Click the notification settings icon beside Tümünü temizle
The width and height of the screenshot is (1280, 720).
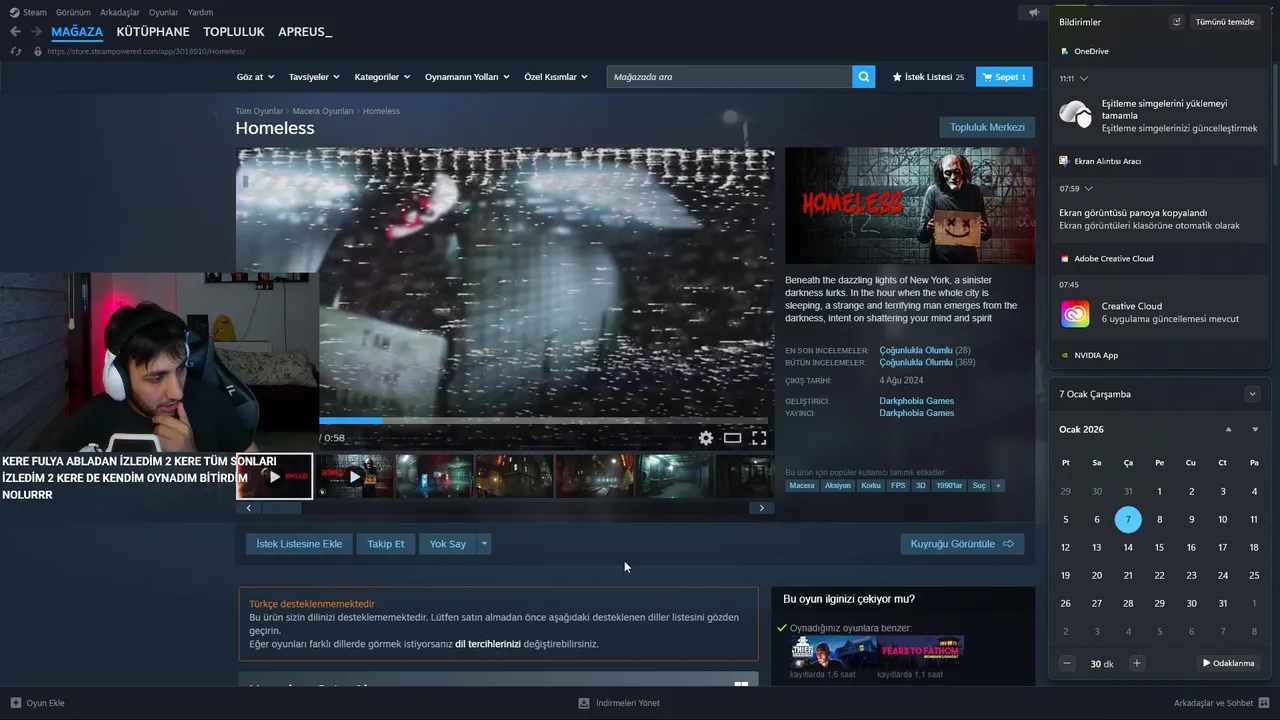(x=1177, y=22)
